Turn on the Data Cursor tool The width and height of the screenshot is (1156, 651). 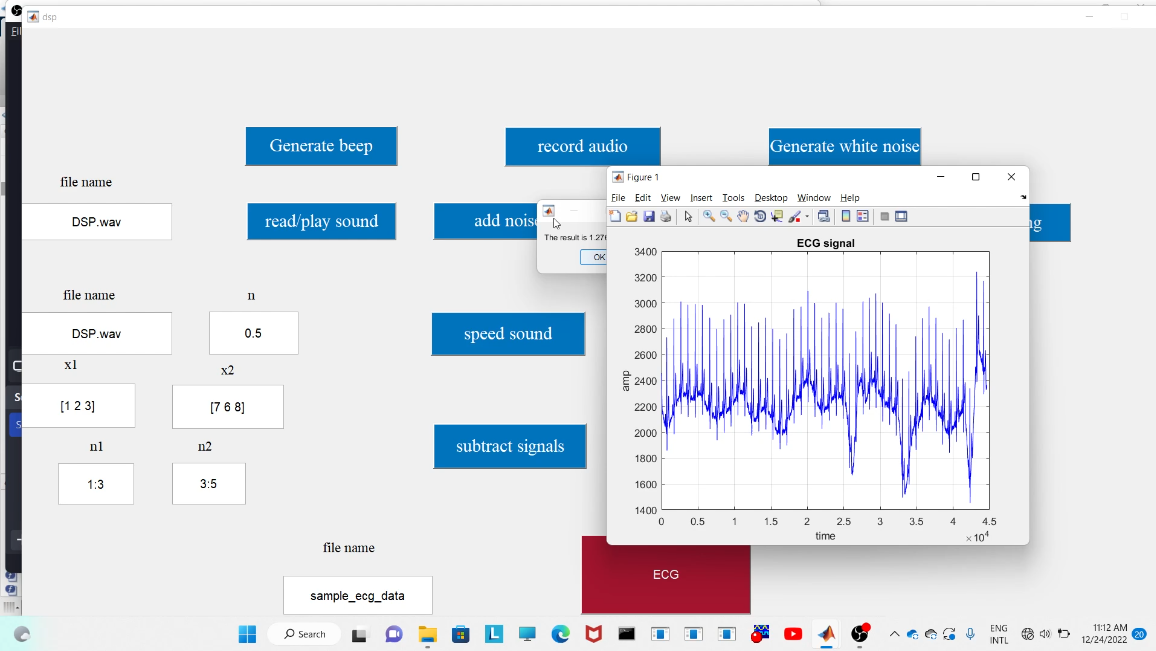pos(776,216)
